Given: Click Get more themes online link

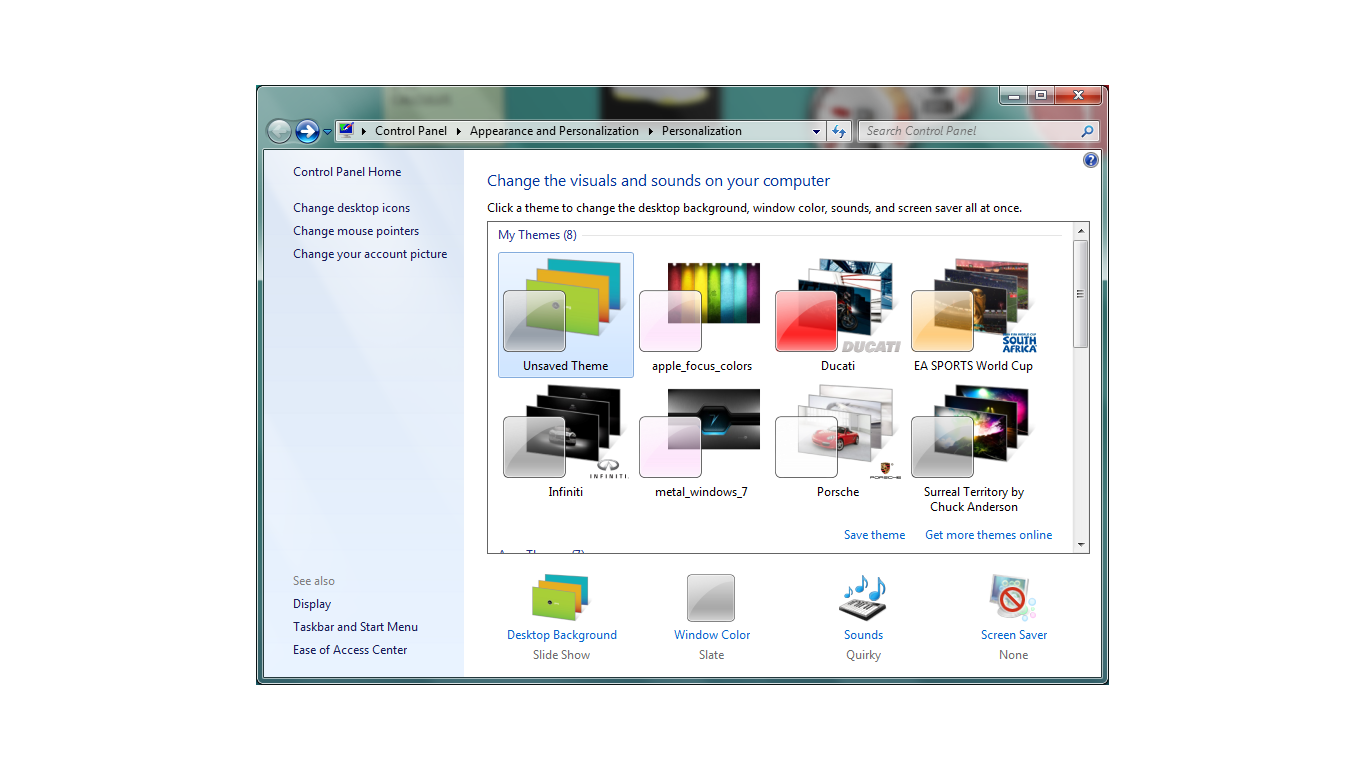Looking at the screenshot, I should point(988,535).
